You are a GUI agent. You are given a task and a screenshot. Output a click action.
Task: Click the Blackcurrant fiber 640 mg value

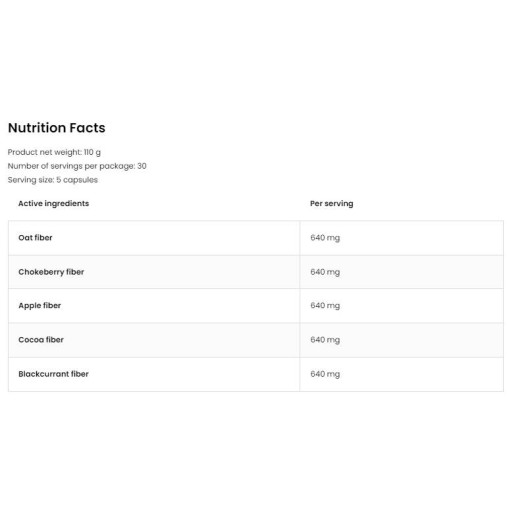coord(325,374)
